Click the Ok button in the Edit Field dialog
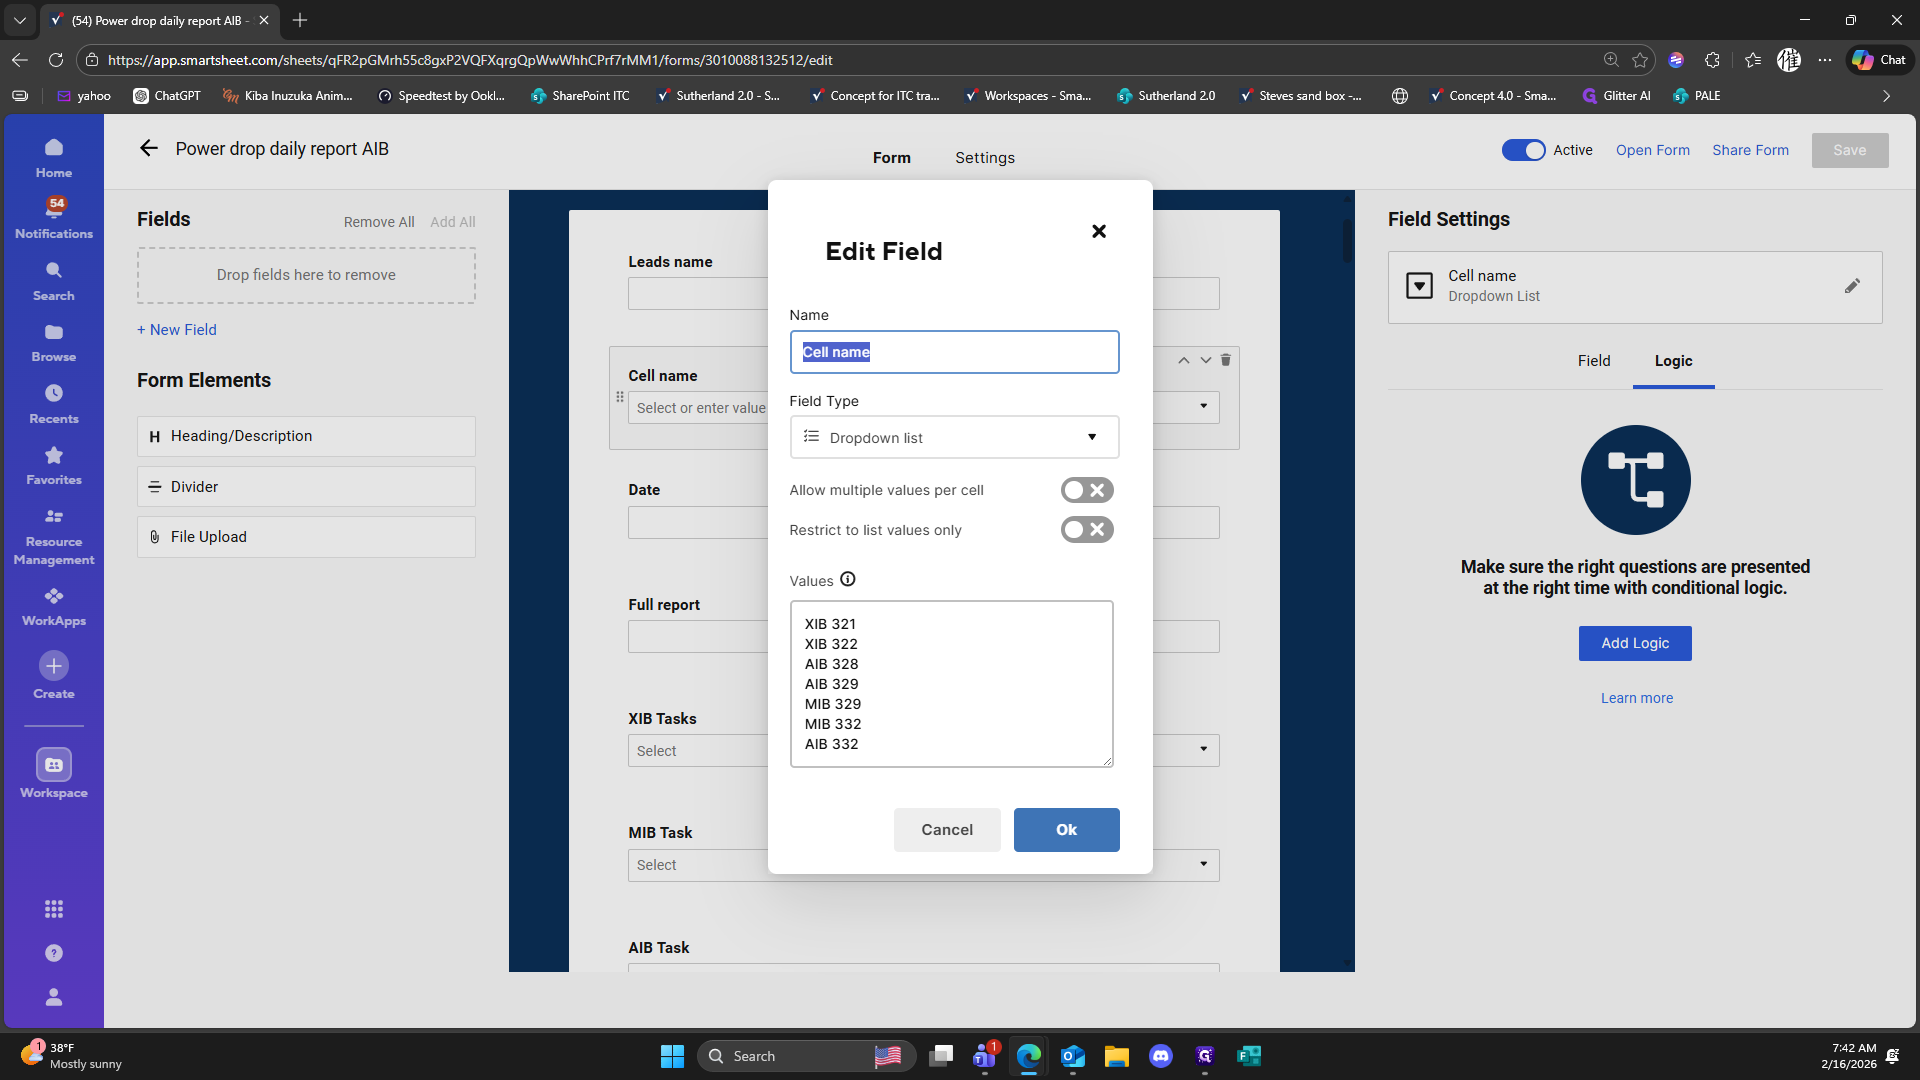Image resolution: width=1920 pixels, height=1080 pixels. [x=1066, y=830]
